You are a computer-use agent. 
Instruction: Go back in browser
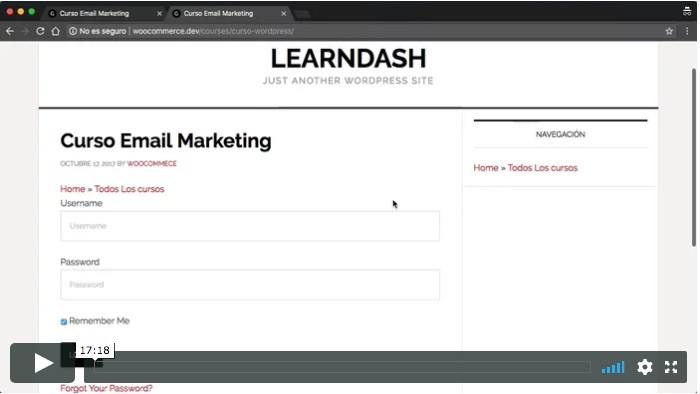[x=10, y=31]
